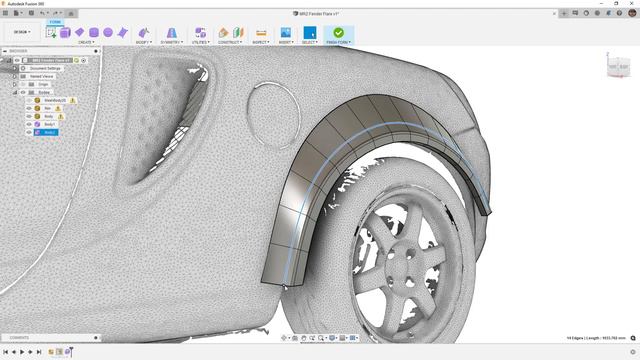
Task: Open the SELECT dropdown menu
Action: [310, 42]
